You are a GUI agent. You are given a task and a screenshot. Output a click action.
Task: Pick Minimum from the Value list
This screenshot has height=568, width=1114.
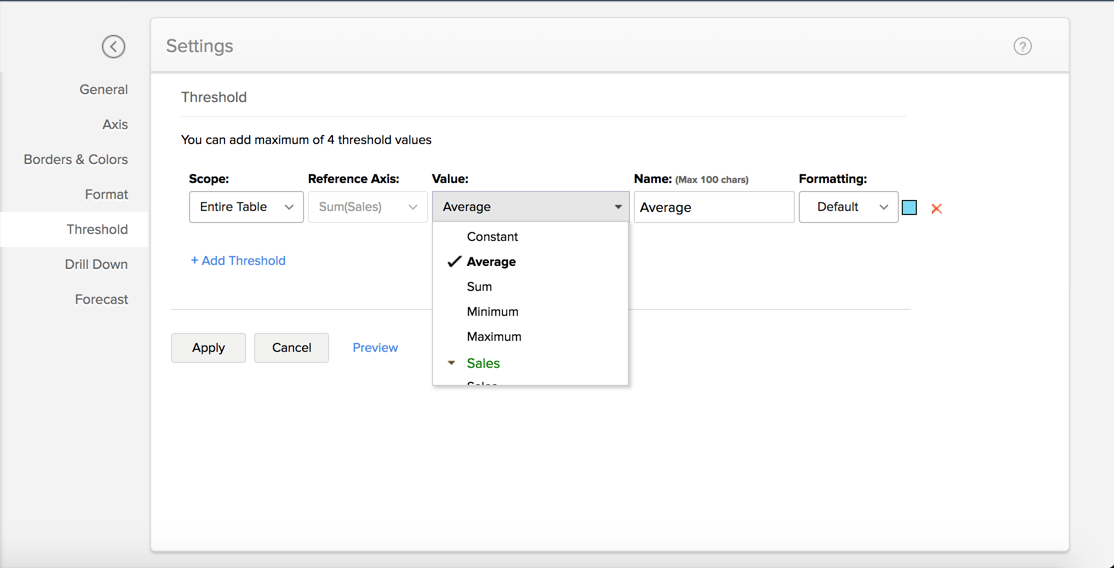(492, 312)
